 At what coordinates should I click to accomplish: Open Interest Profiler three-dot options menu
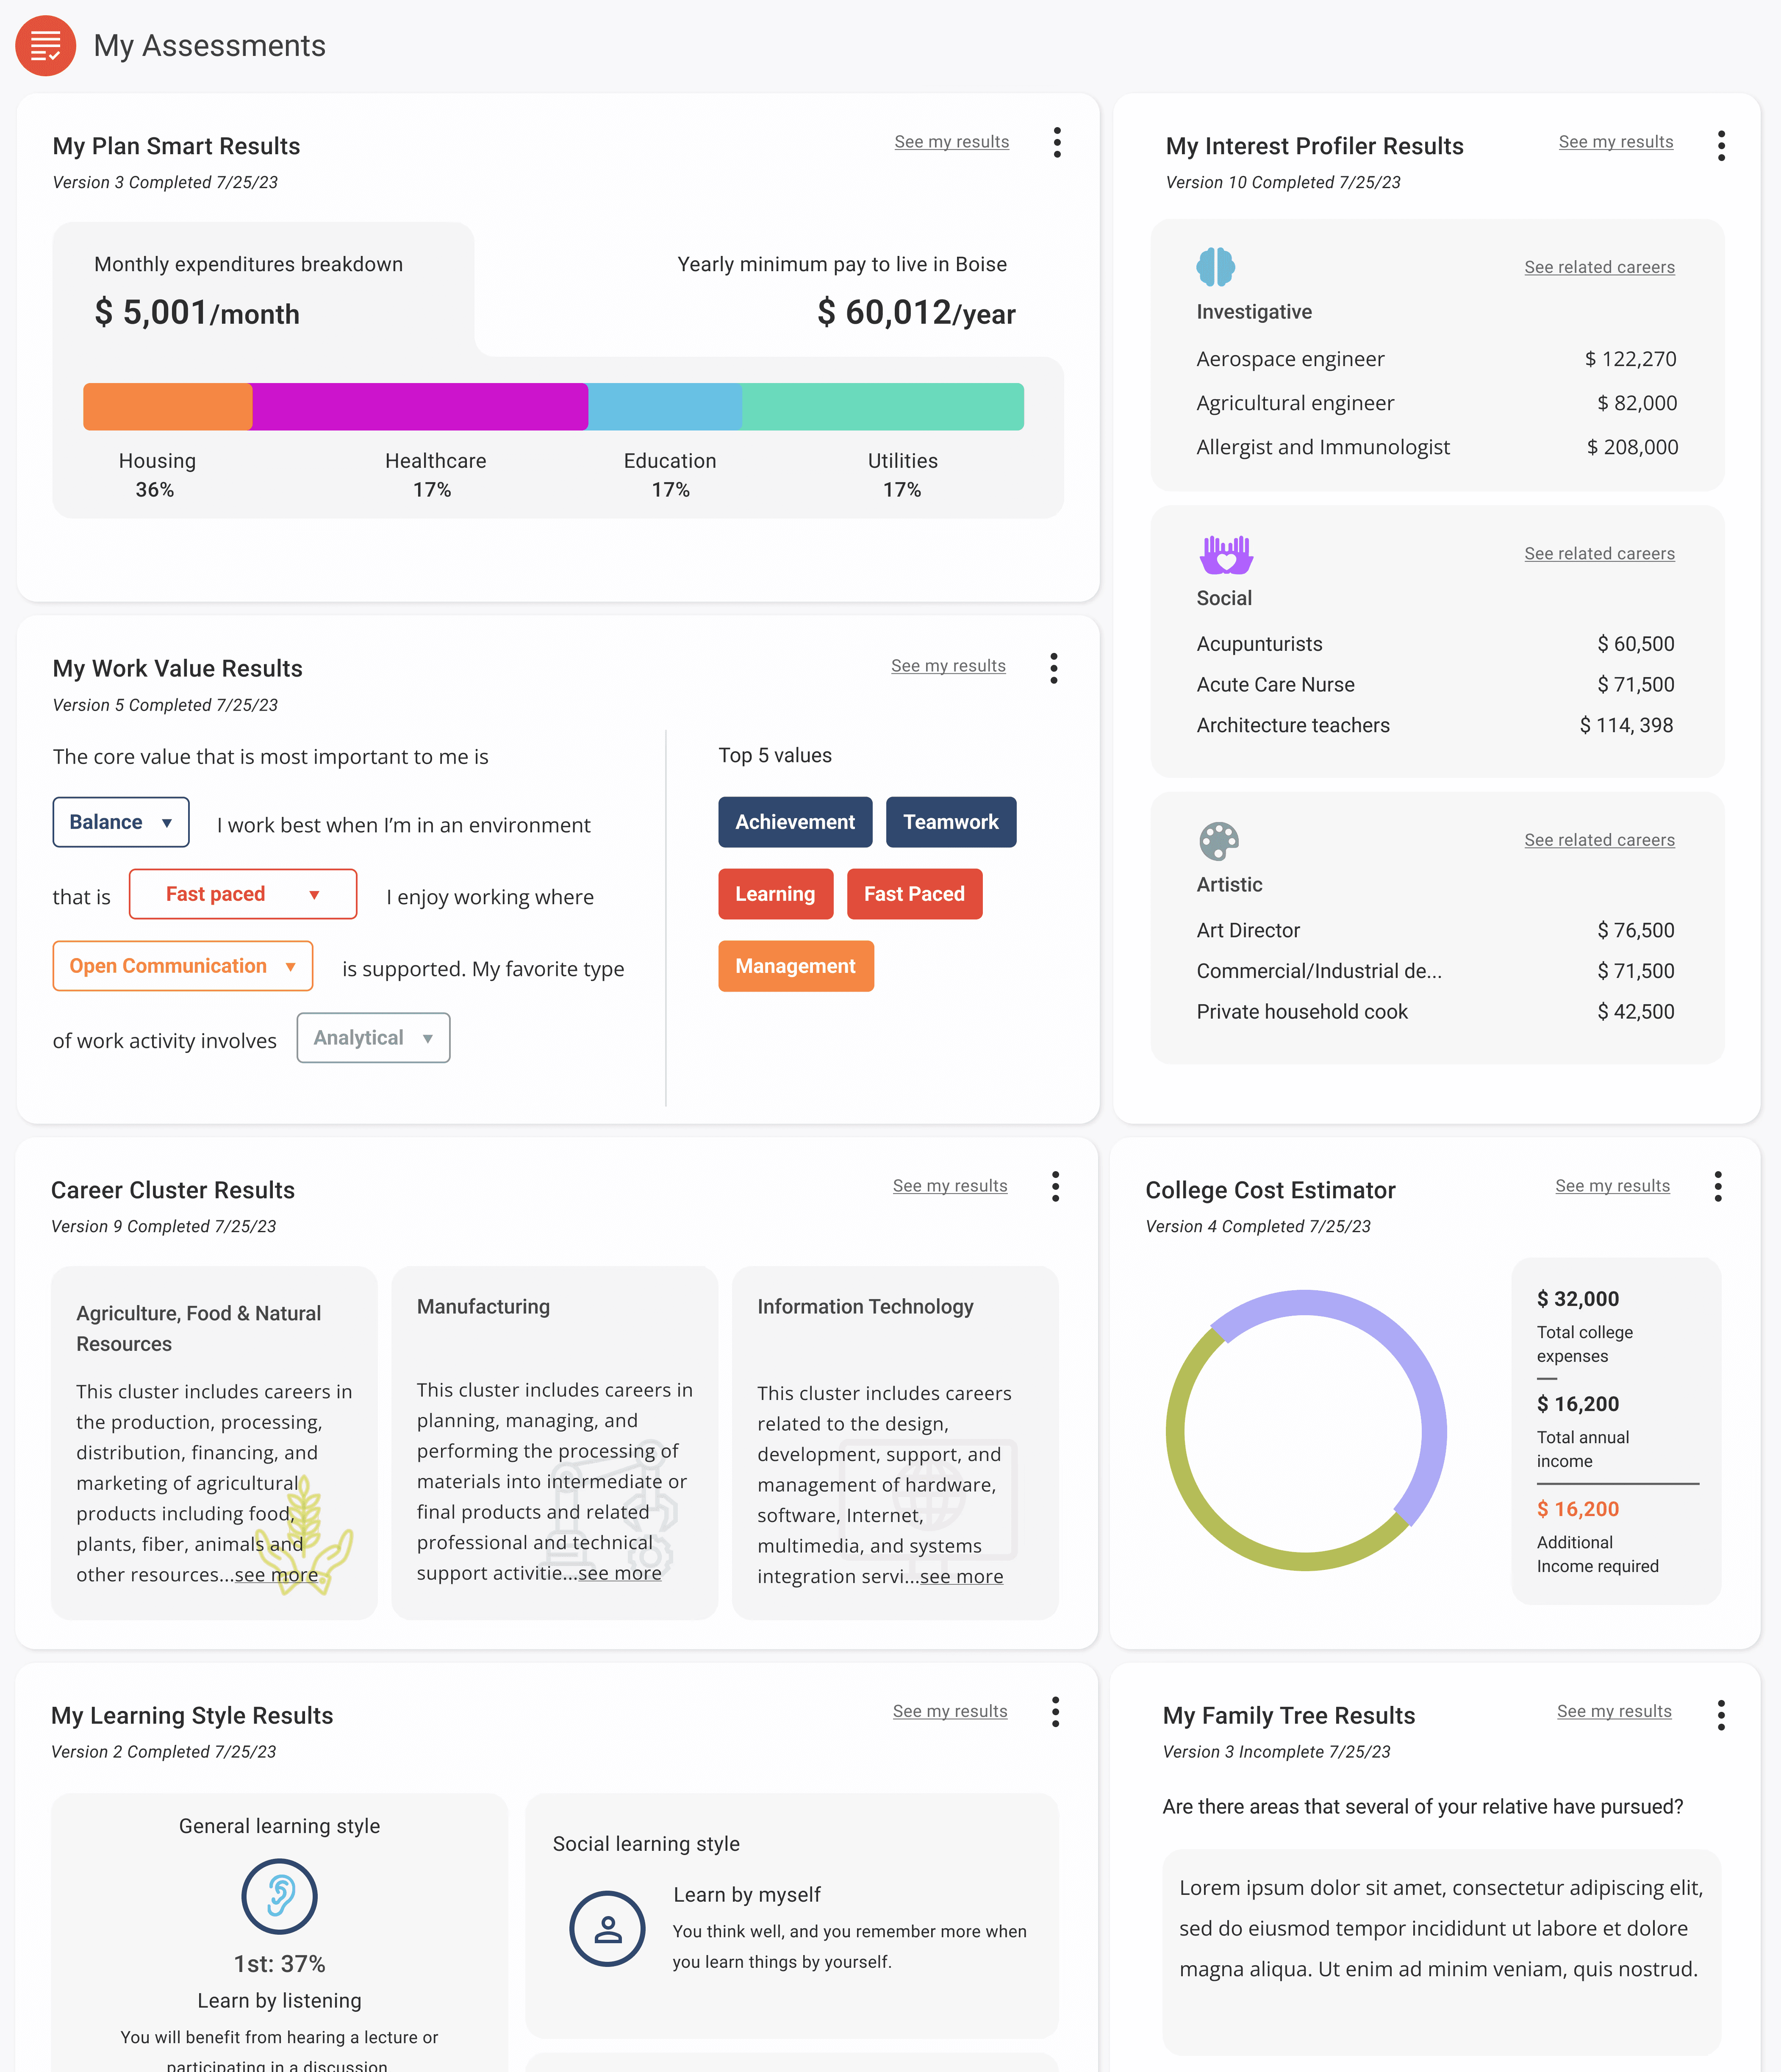click(x=1720, y=146)
